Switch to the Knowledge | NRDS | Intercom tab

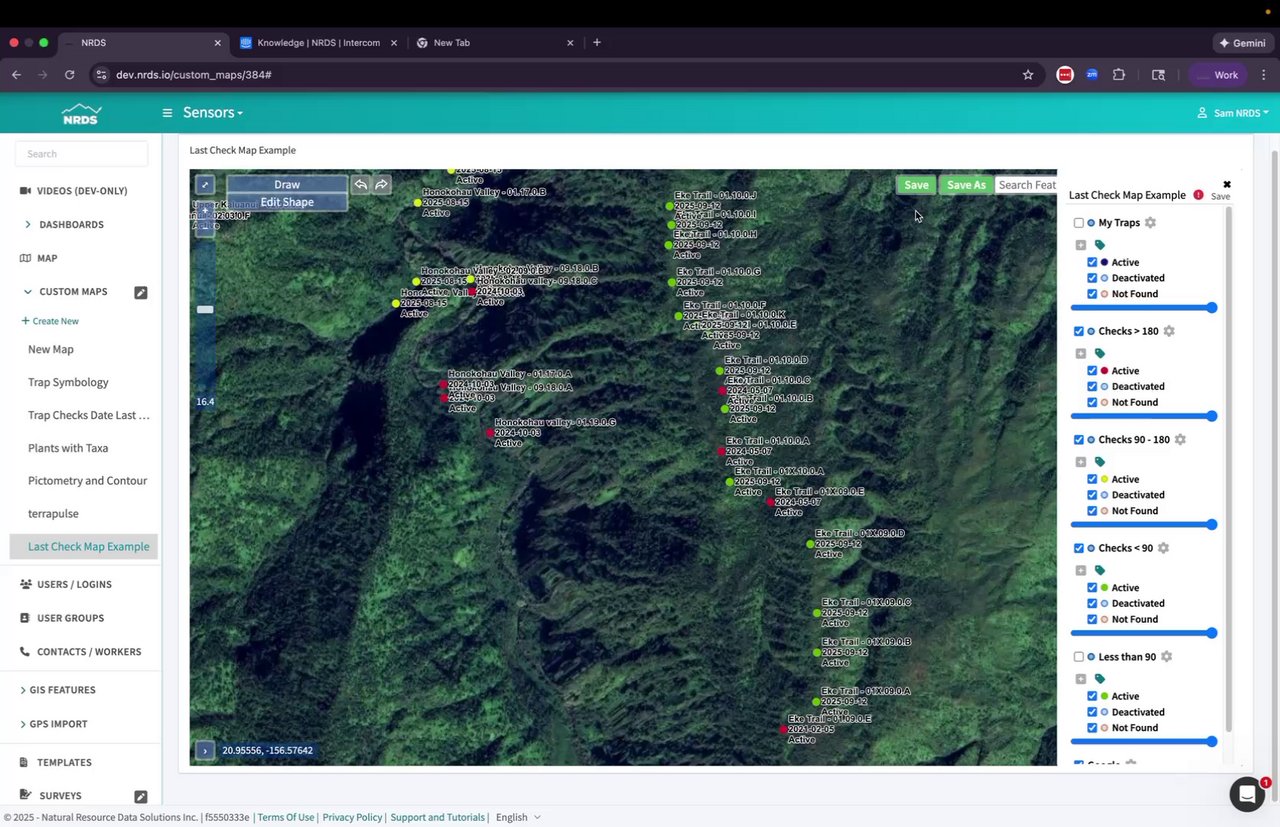tap(318, 43)
